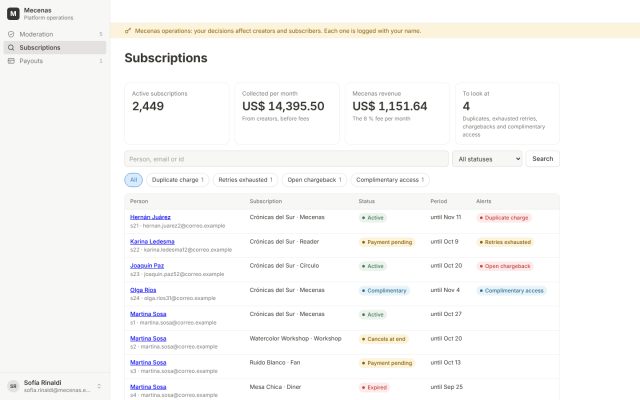Click the key icon in operations banner
Viewport: 640px width, 400px height.
click(128, 31)
